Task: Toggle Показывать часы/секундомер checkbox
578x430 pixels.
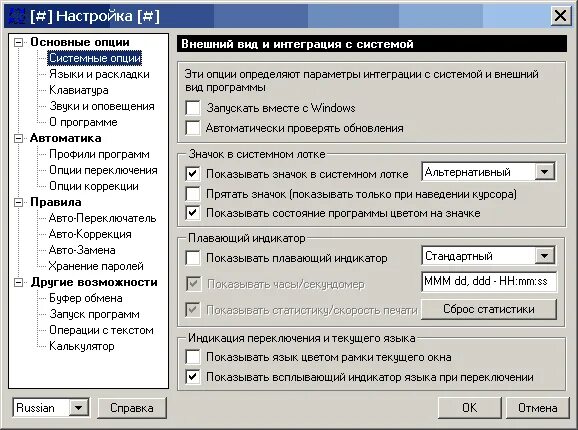Action: (193, 284)
